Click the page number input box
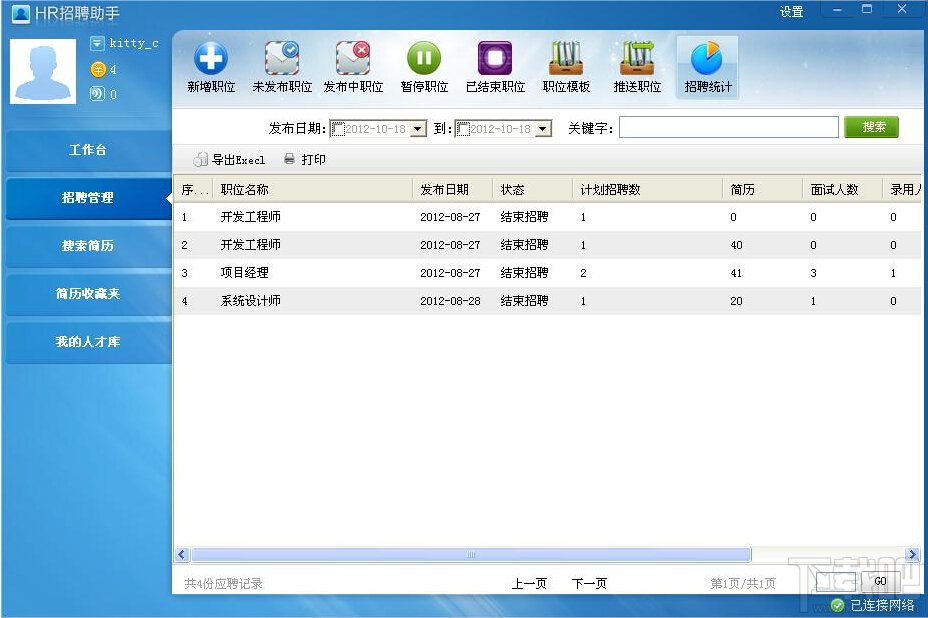 (836, 582)
